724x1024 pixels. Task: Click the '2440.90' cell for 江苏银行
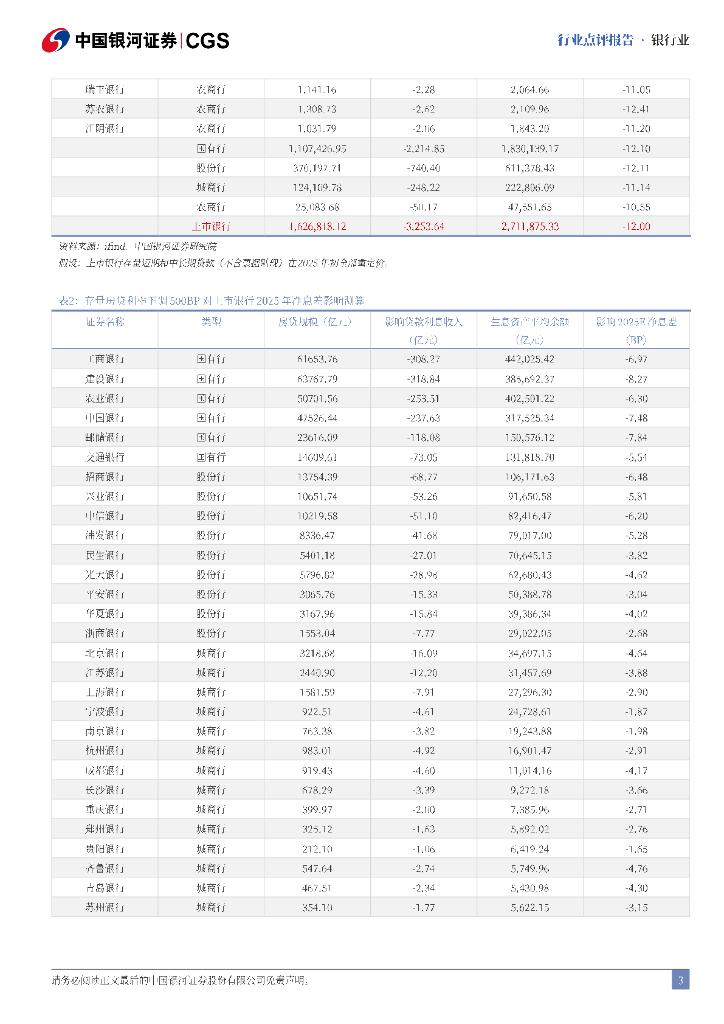[x=317, y=673]
